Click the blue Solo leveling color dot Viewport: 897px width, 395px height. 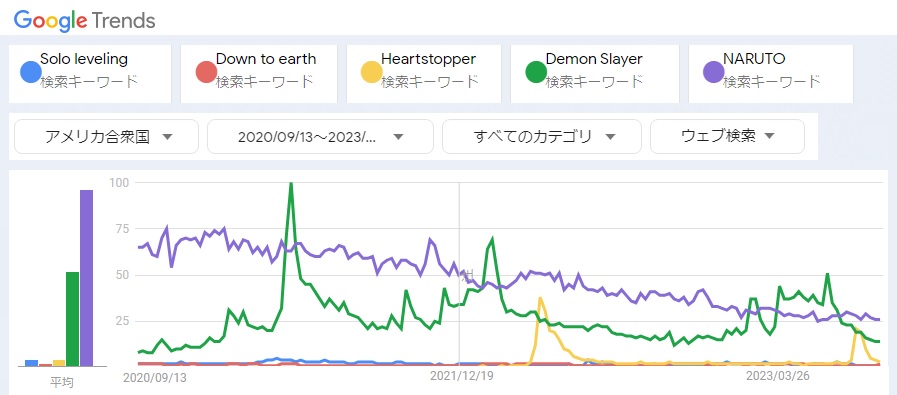30,73
